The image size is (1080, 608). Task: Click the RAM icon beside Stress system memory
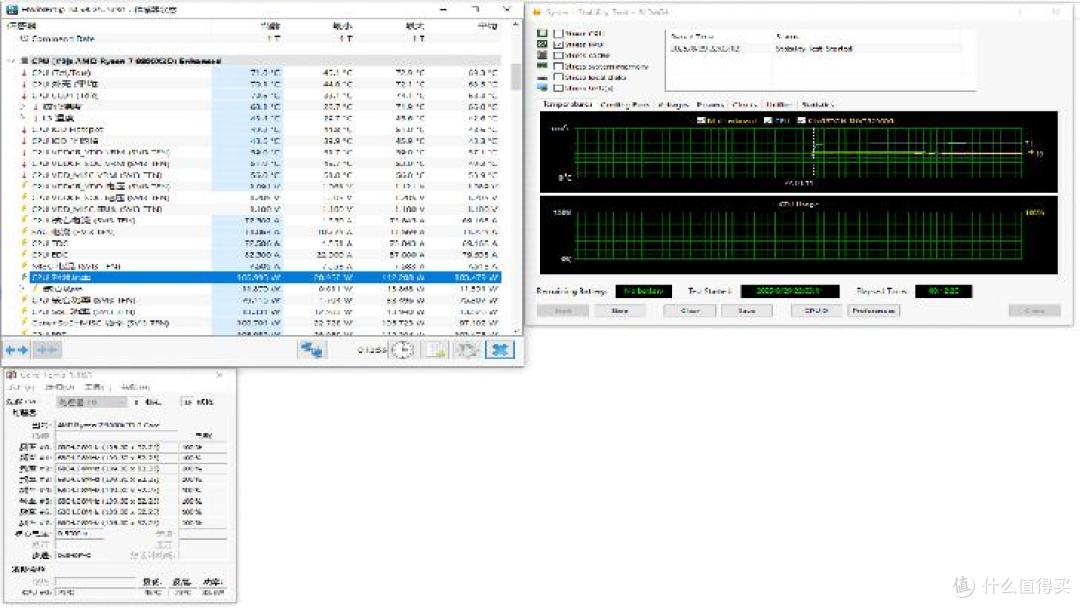pyautogui.click(x=542, y=66)
